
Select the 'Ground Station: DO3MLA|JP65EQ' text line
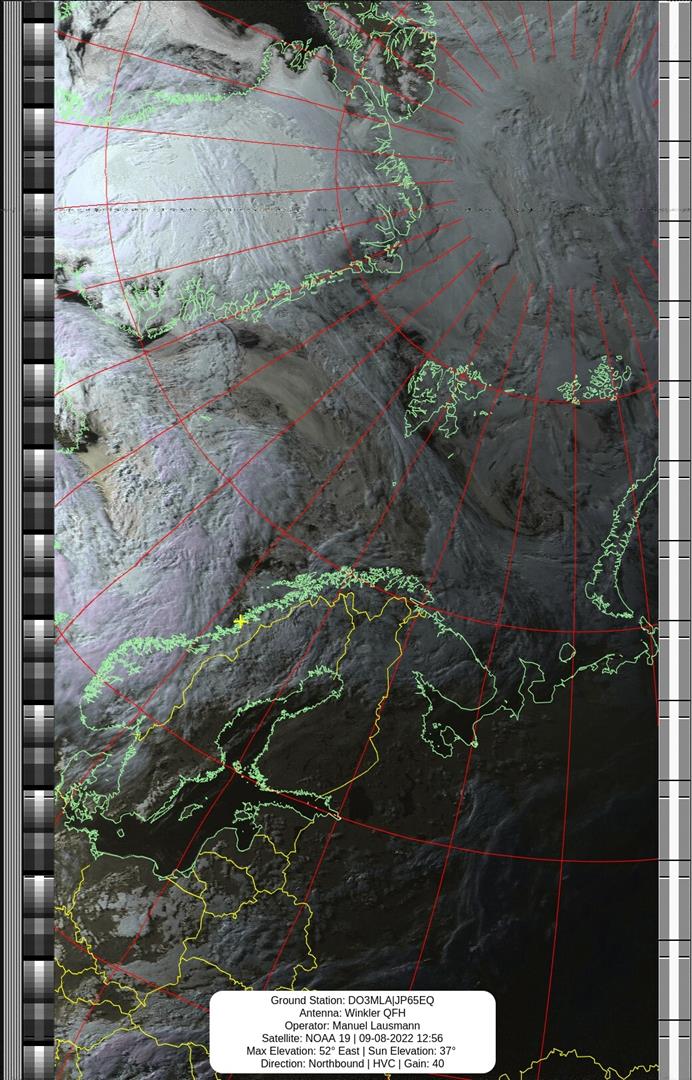(352, 1000)
